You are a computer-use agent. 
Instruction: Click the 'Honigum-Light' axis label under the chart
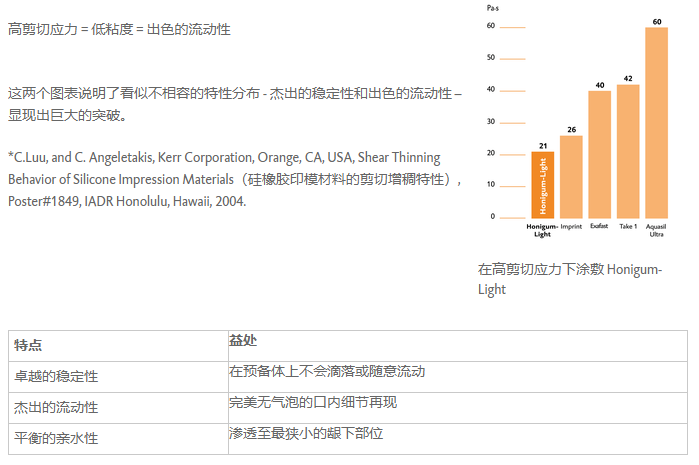(x=542, y=230)
